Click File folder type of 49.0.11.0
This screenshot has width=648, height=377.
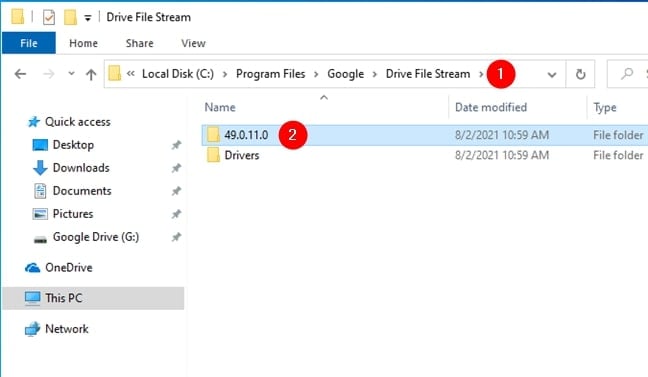(618, 135)
